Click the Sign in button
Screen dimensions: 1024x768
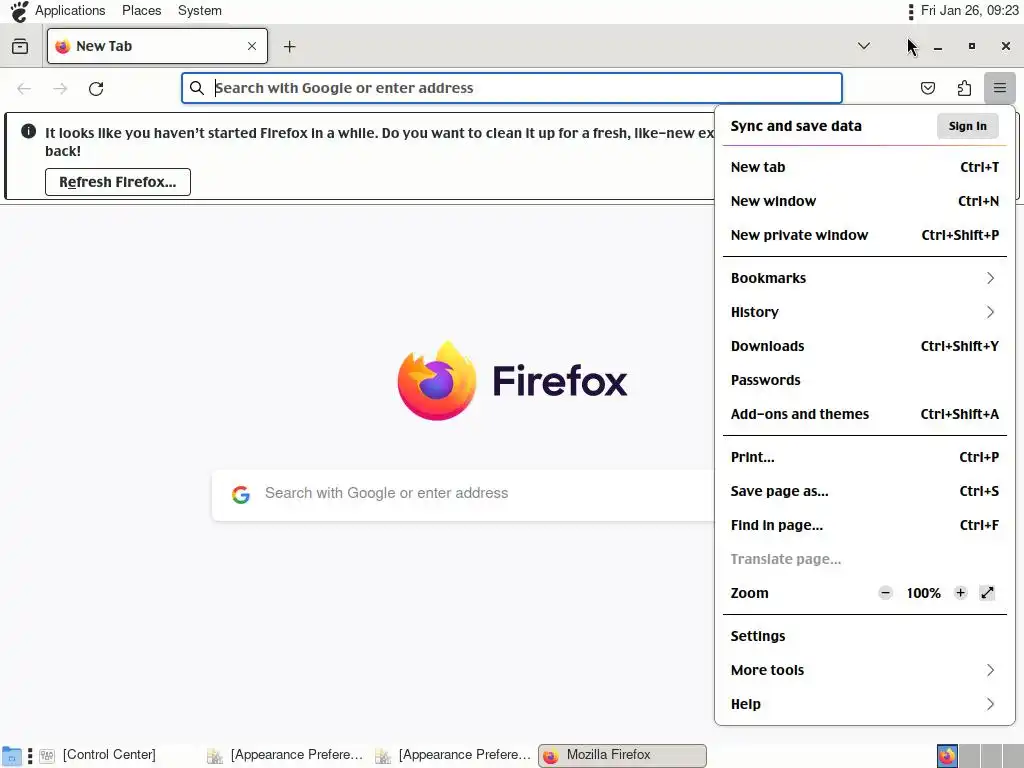coord(967,126)
